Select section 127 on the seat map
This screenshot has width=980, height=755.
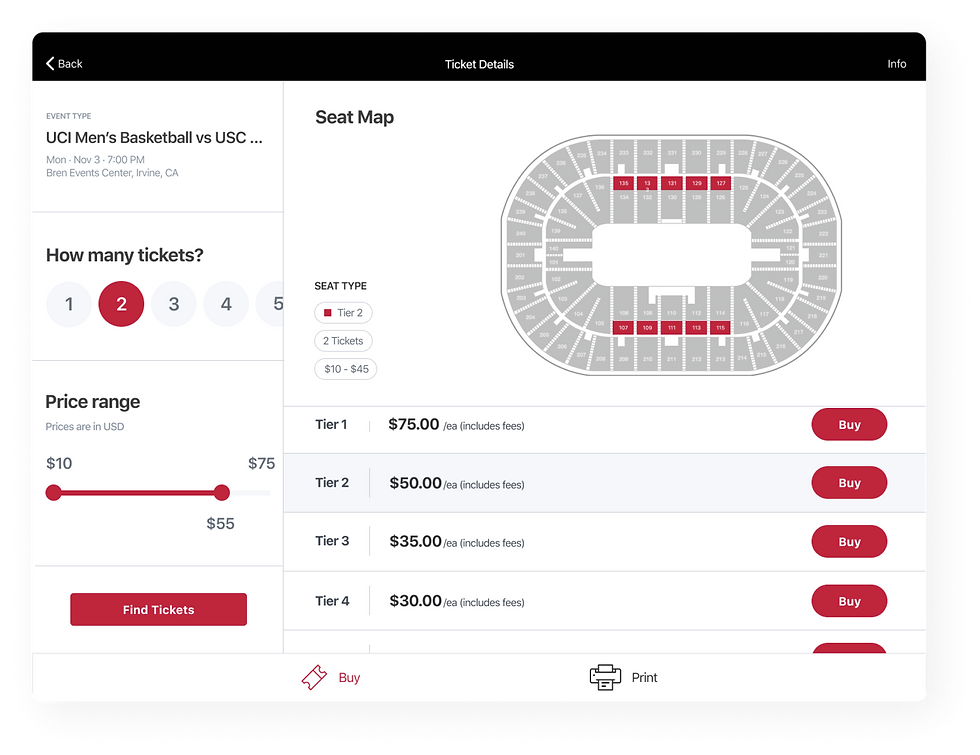(721, 183)
